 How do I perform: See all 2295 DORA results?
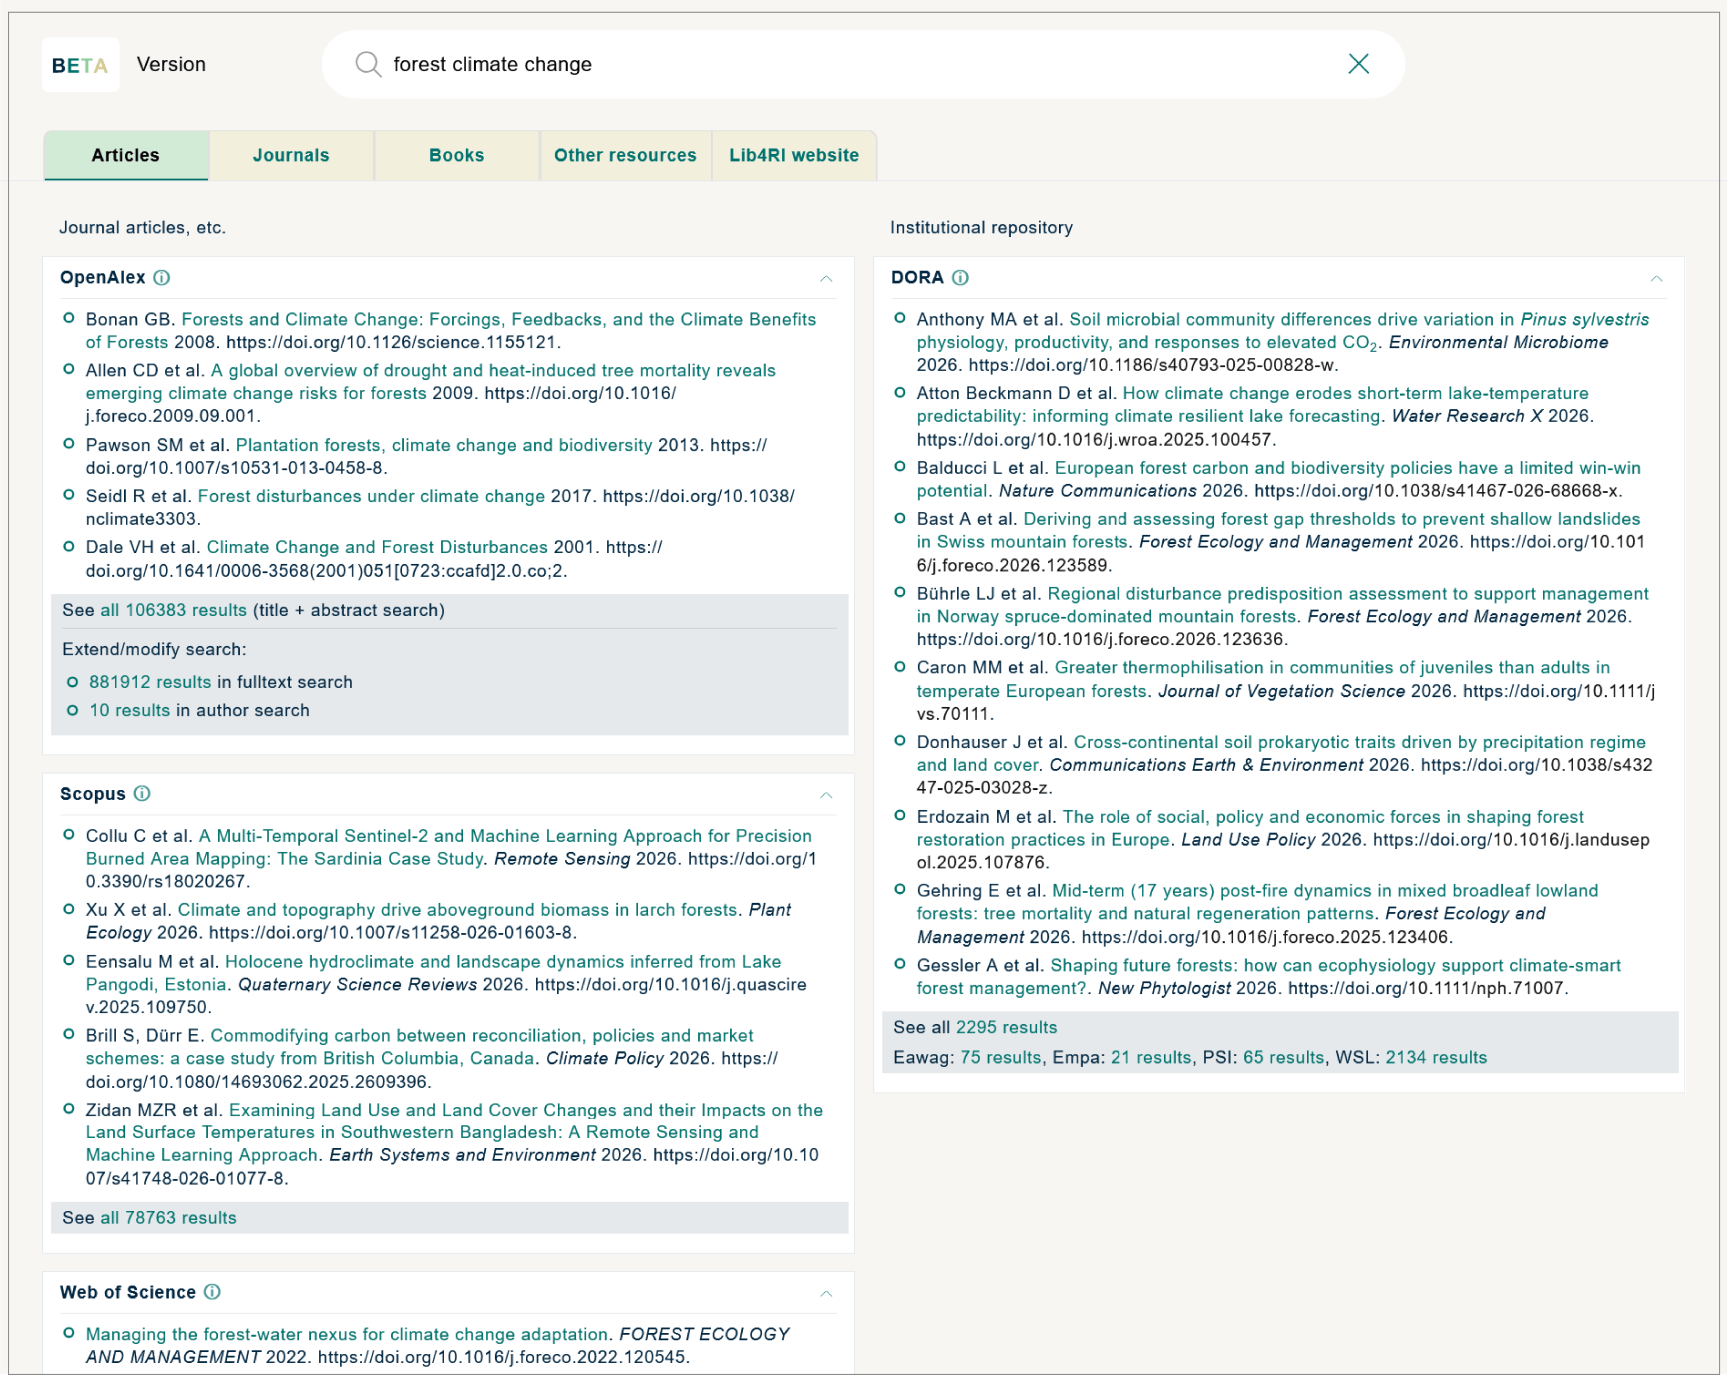tap(1005, 1027)
